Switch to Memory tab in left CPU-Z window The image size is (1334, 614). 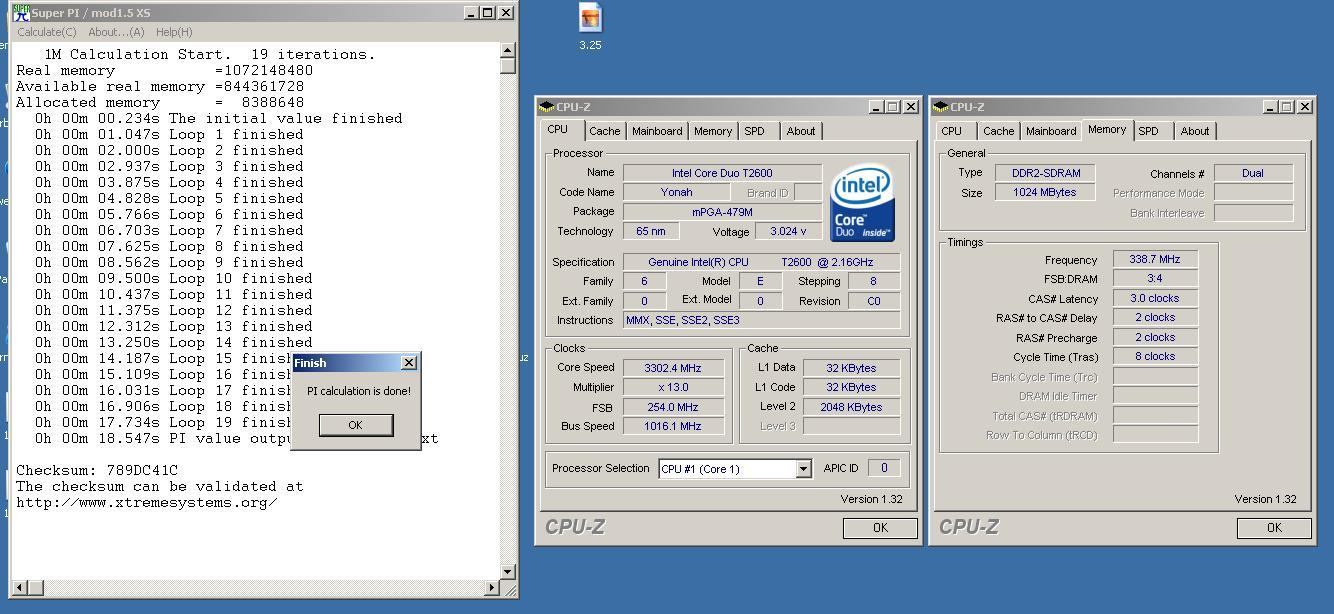click(712, 131)
